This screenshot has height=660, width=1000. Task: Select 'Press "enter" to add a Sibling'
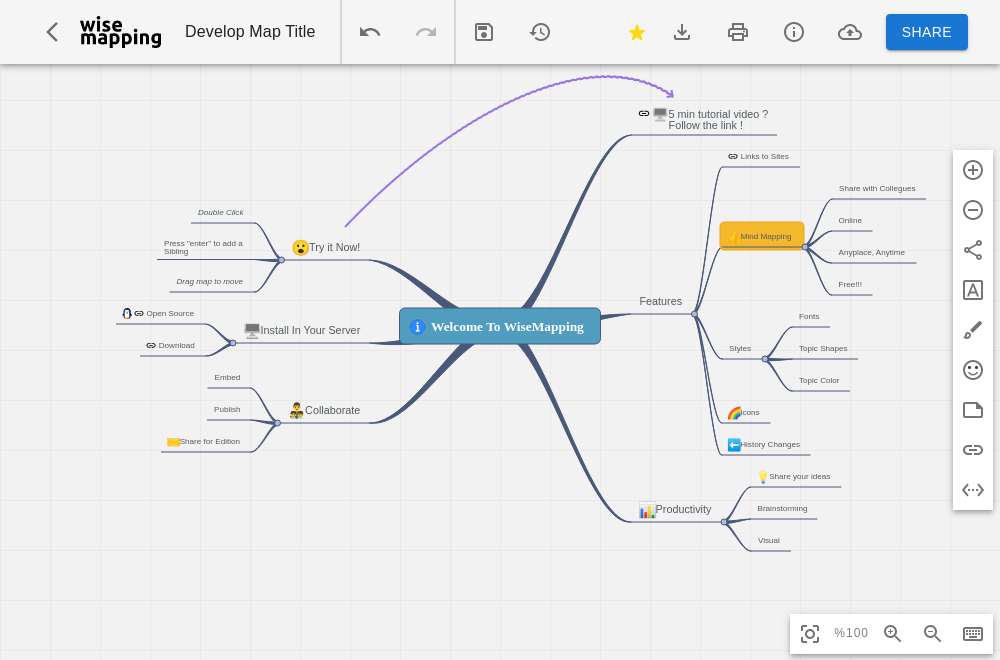[x=203, y=247]
